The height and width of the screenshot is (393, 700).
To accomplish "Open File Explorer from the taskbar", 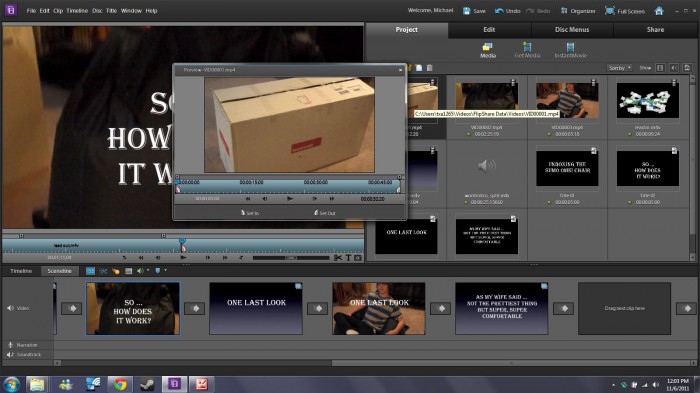I will [x=37, y=384].
